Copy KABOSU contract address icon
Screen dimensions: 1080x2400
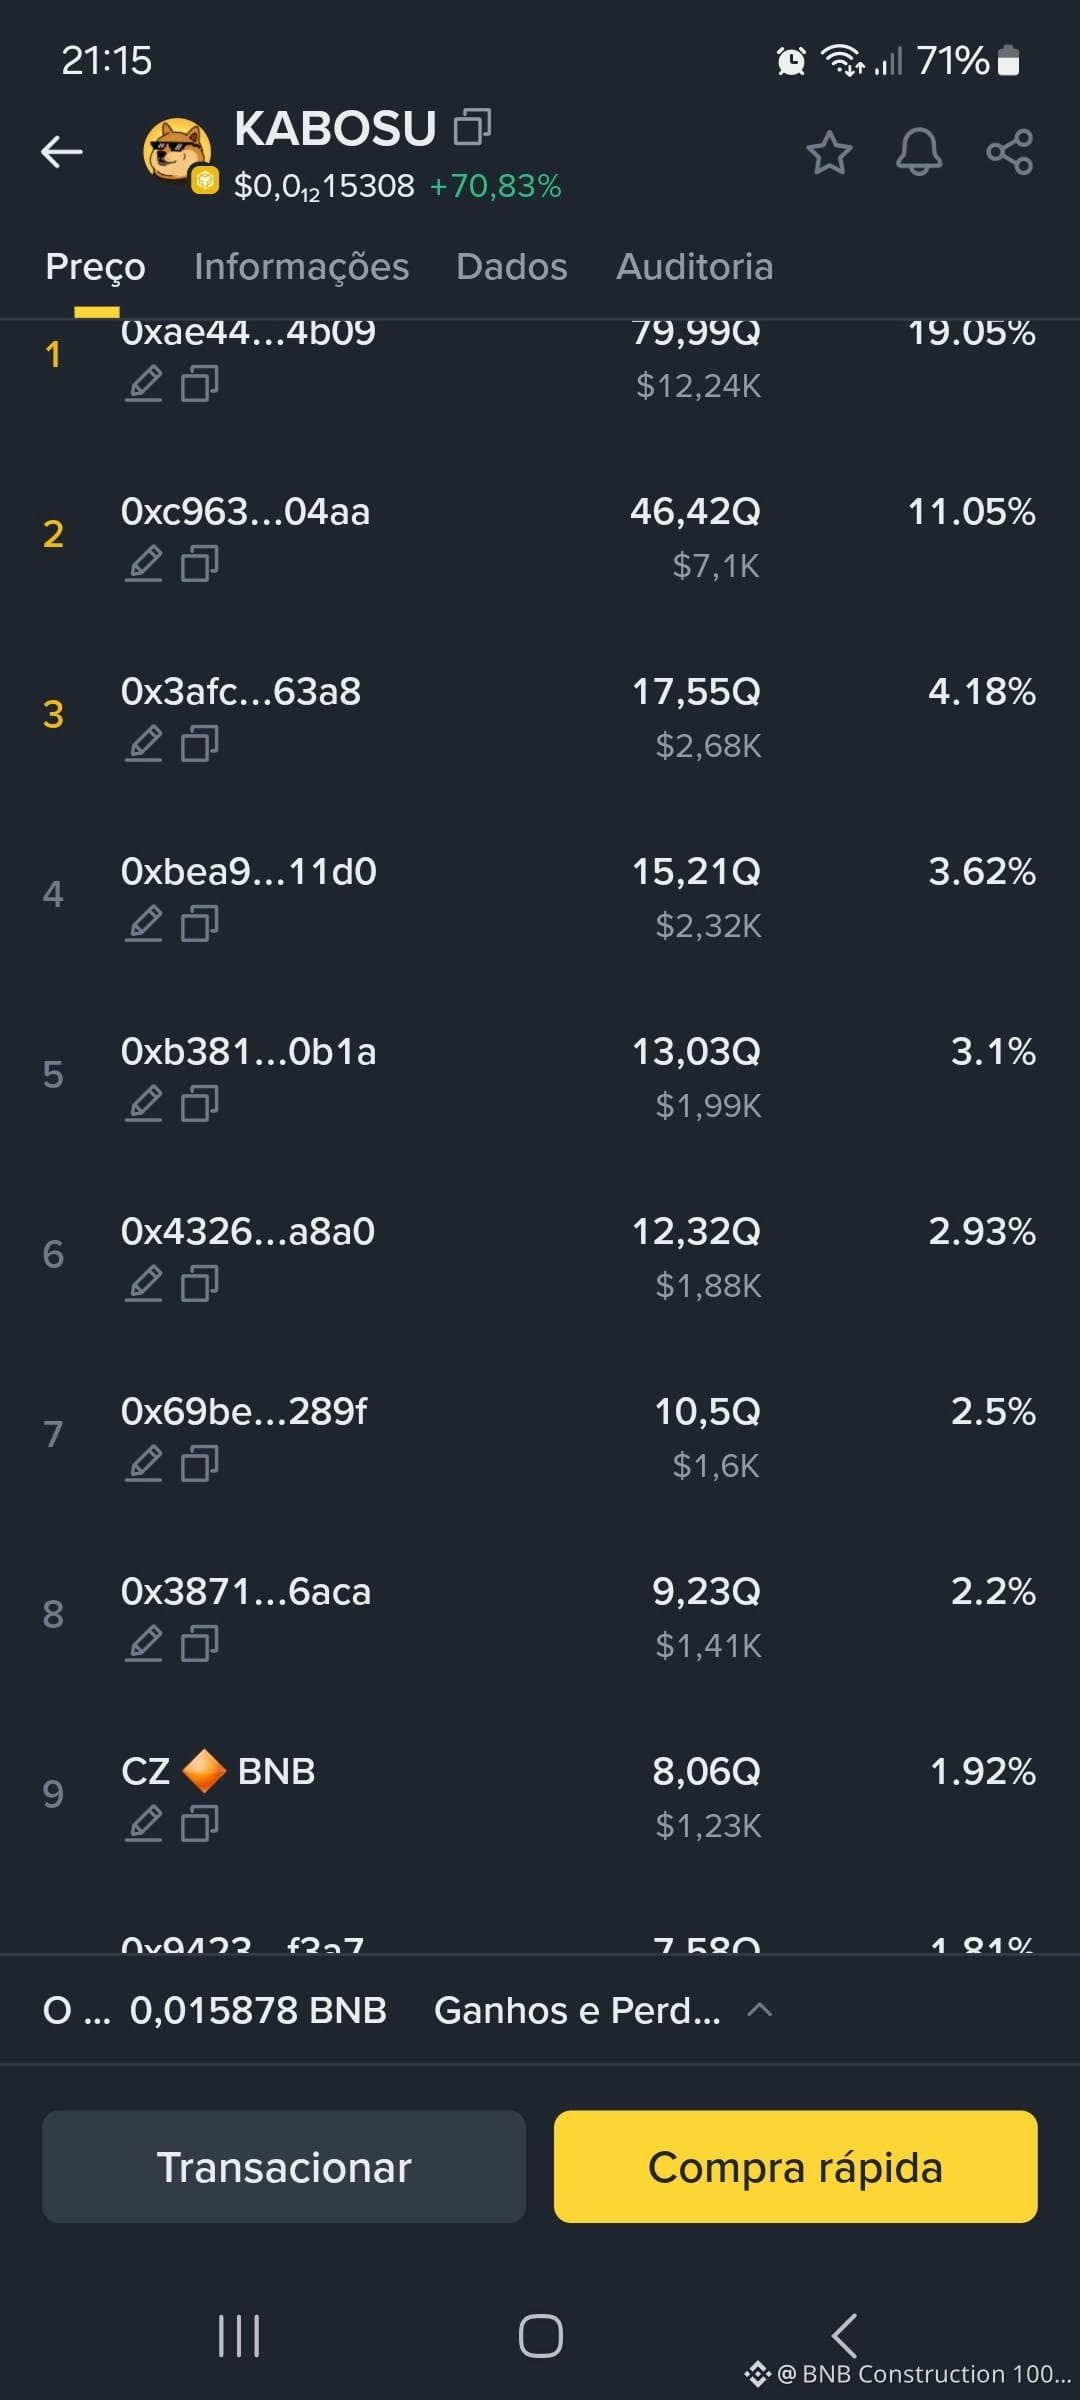[x=472, y=127]
